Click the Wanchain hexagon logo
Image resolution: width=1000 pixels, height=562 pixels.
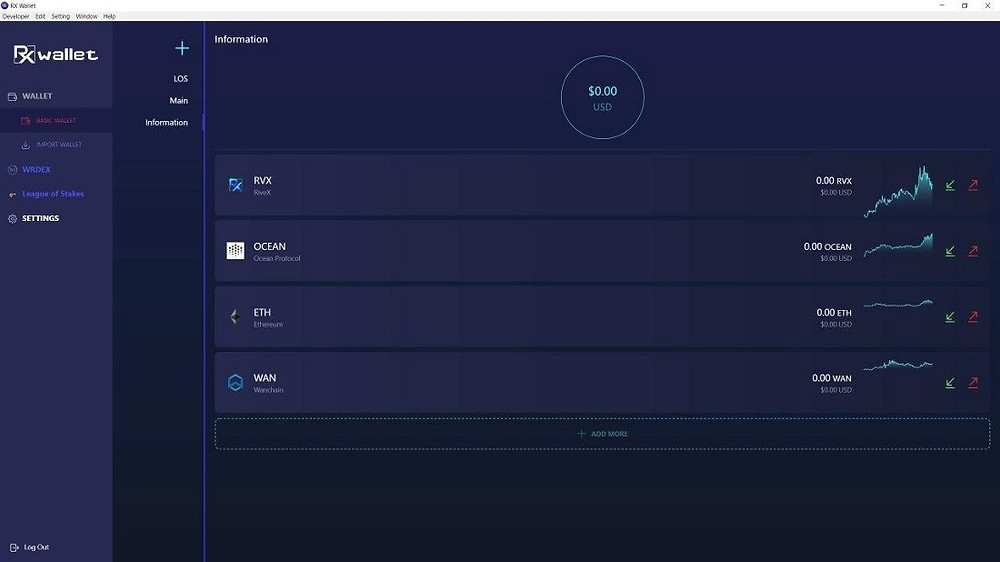(x=235, y=382)
